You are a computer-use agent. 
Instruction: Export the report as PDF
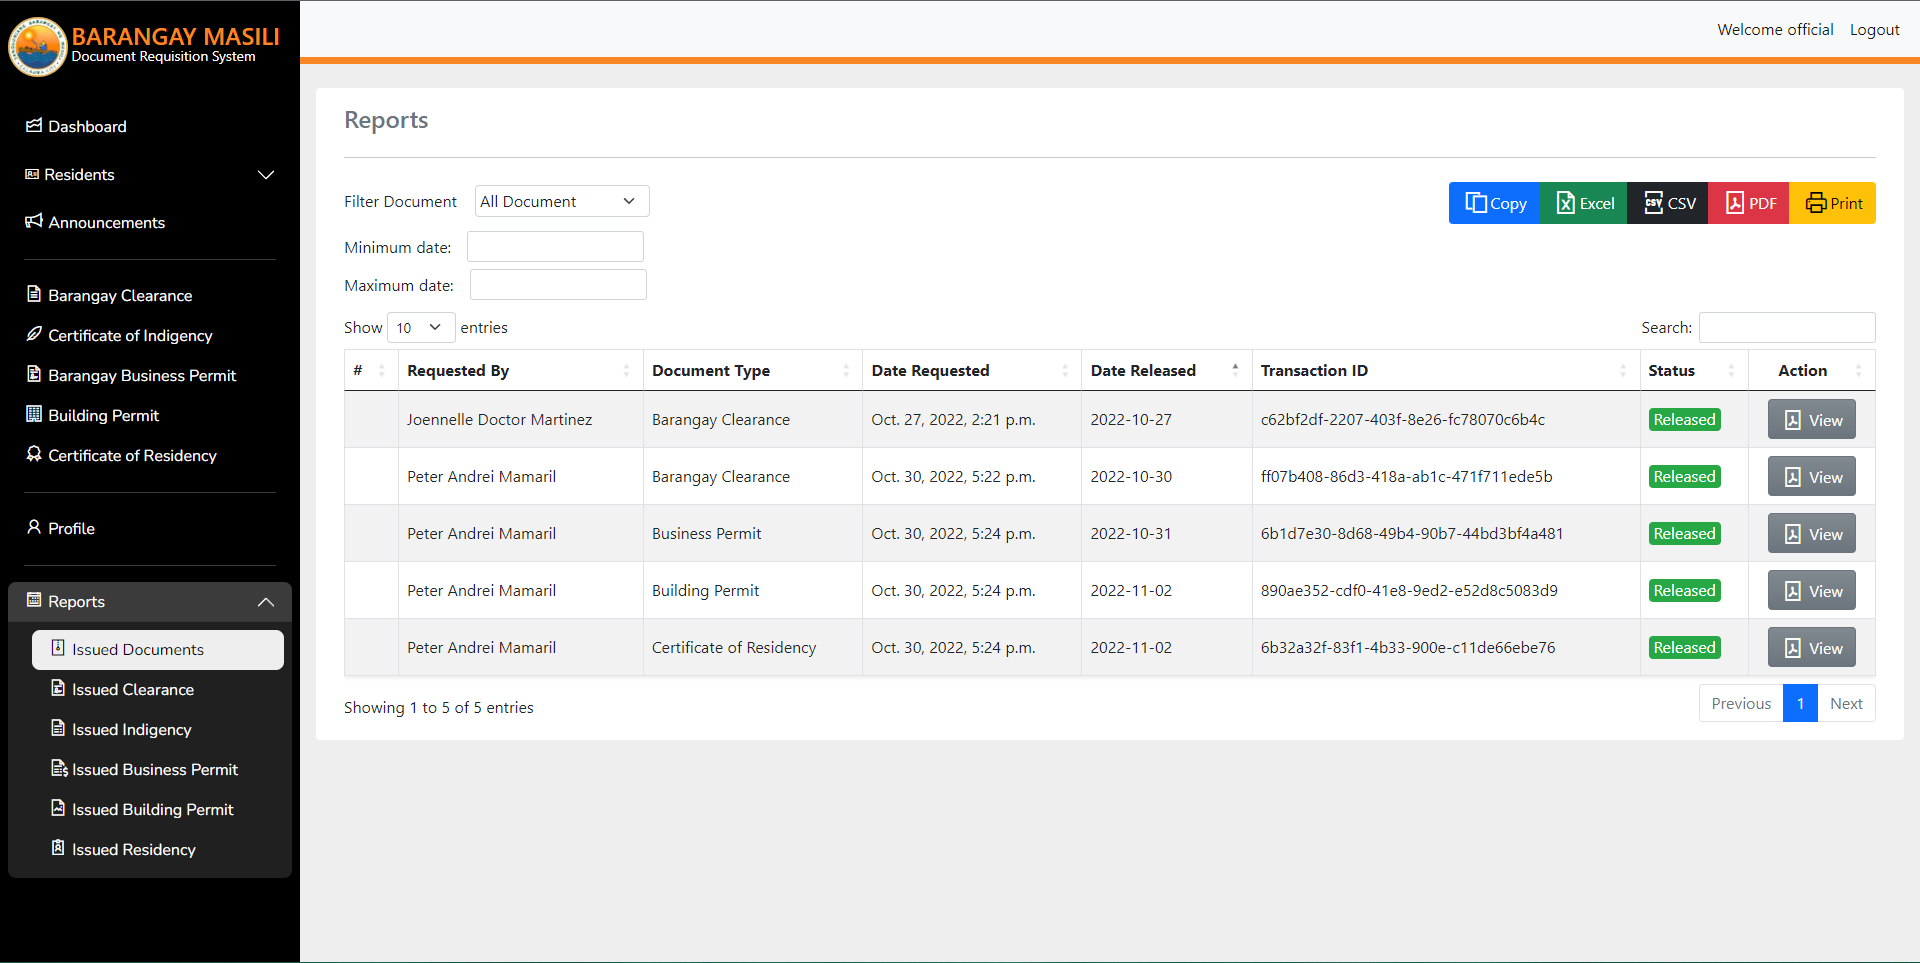pyautogui.click(x=1748, y=203)
